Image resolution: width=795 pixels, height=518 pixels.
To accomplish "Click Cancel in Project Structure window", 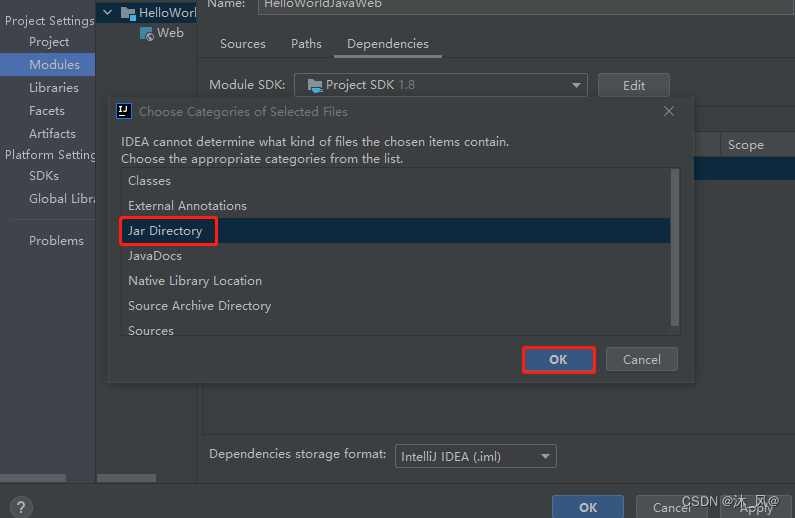I will click(x=671, y=507).
